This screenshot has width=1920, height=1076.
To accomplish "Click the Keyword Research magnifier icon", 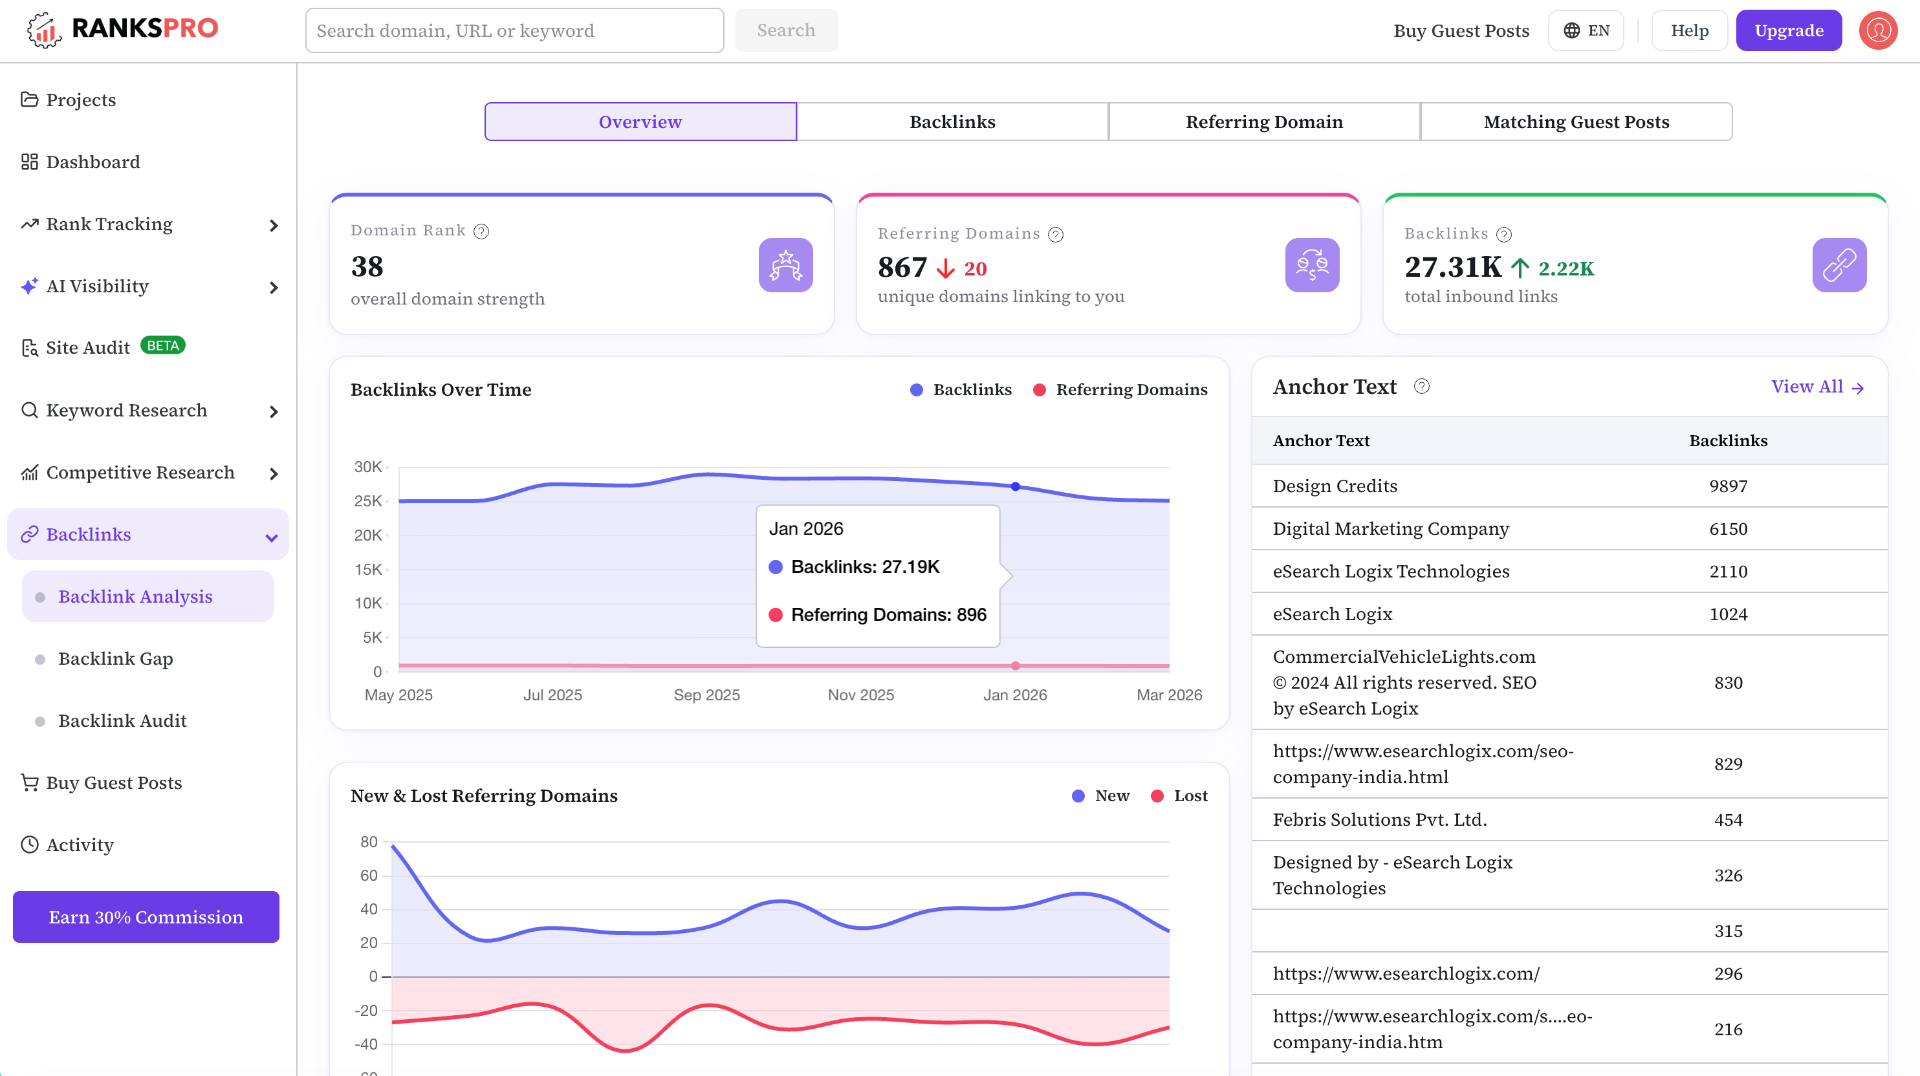I will pos(30,410).
